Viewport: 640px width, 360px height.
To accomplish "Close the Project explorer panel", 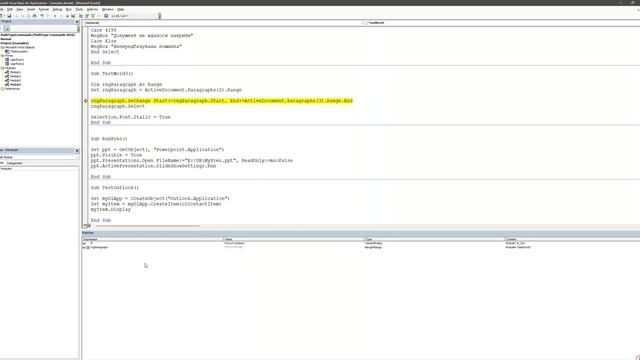I will 77,21.
